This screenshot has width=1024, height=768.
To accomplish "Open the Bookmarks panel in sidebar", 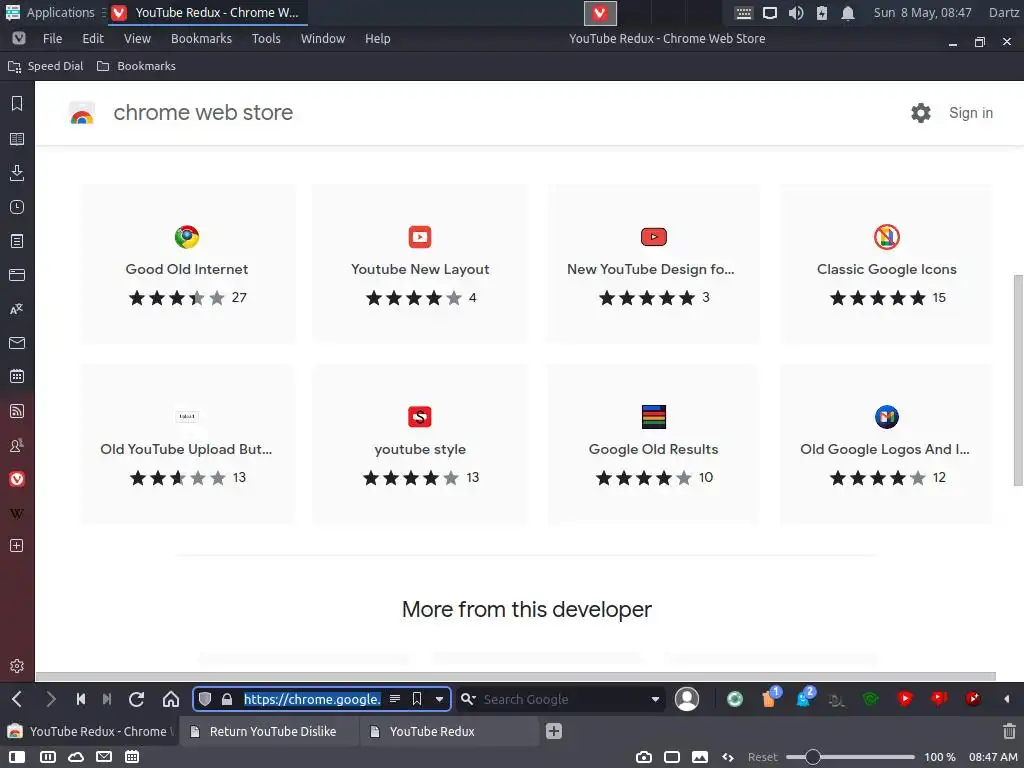I will [17, 103].
